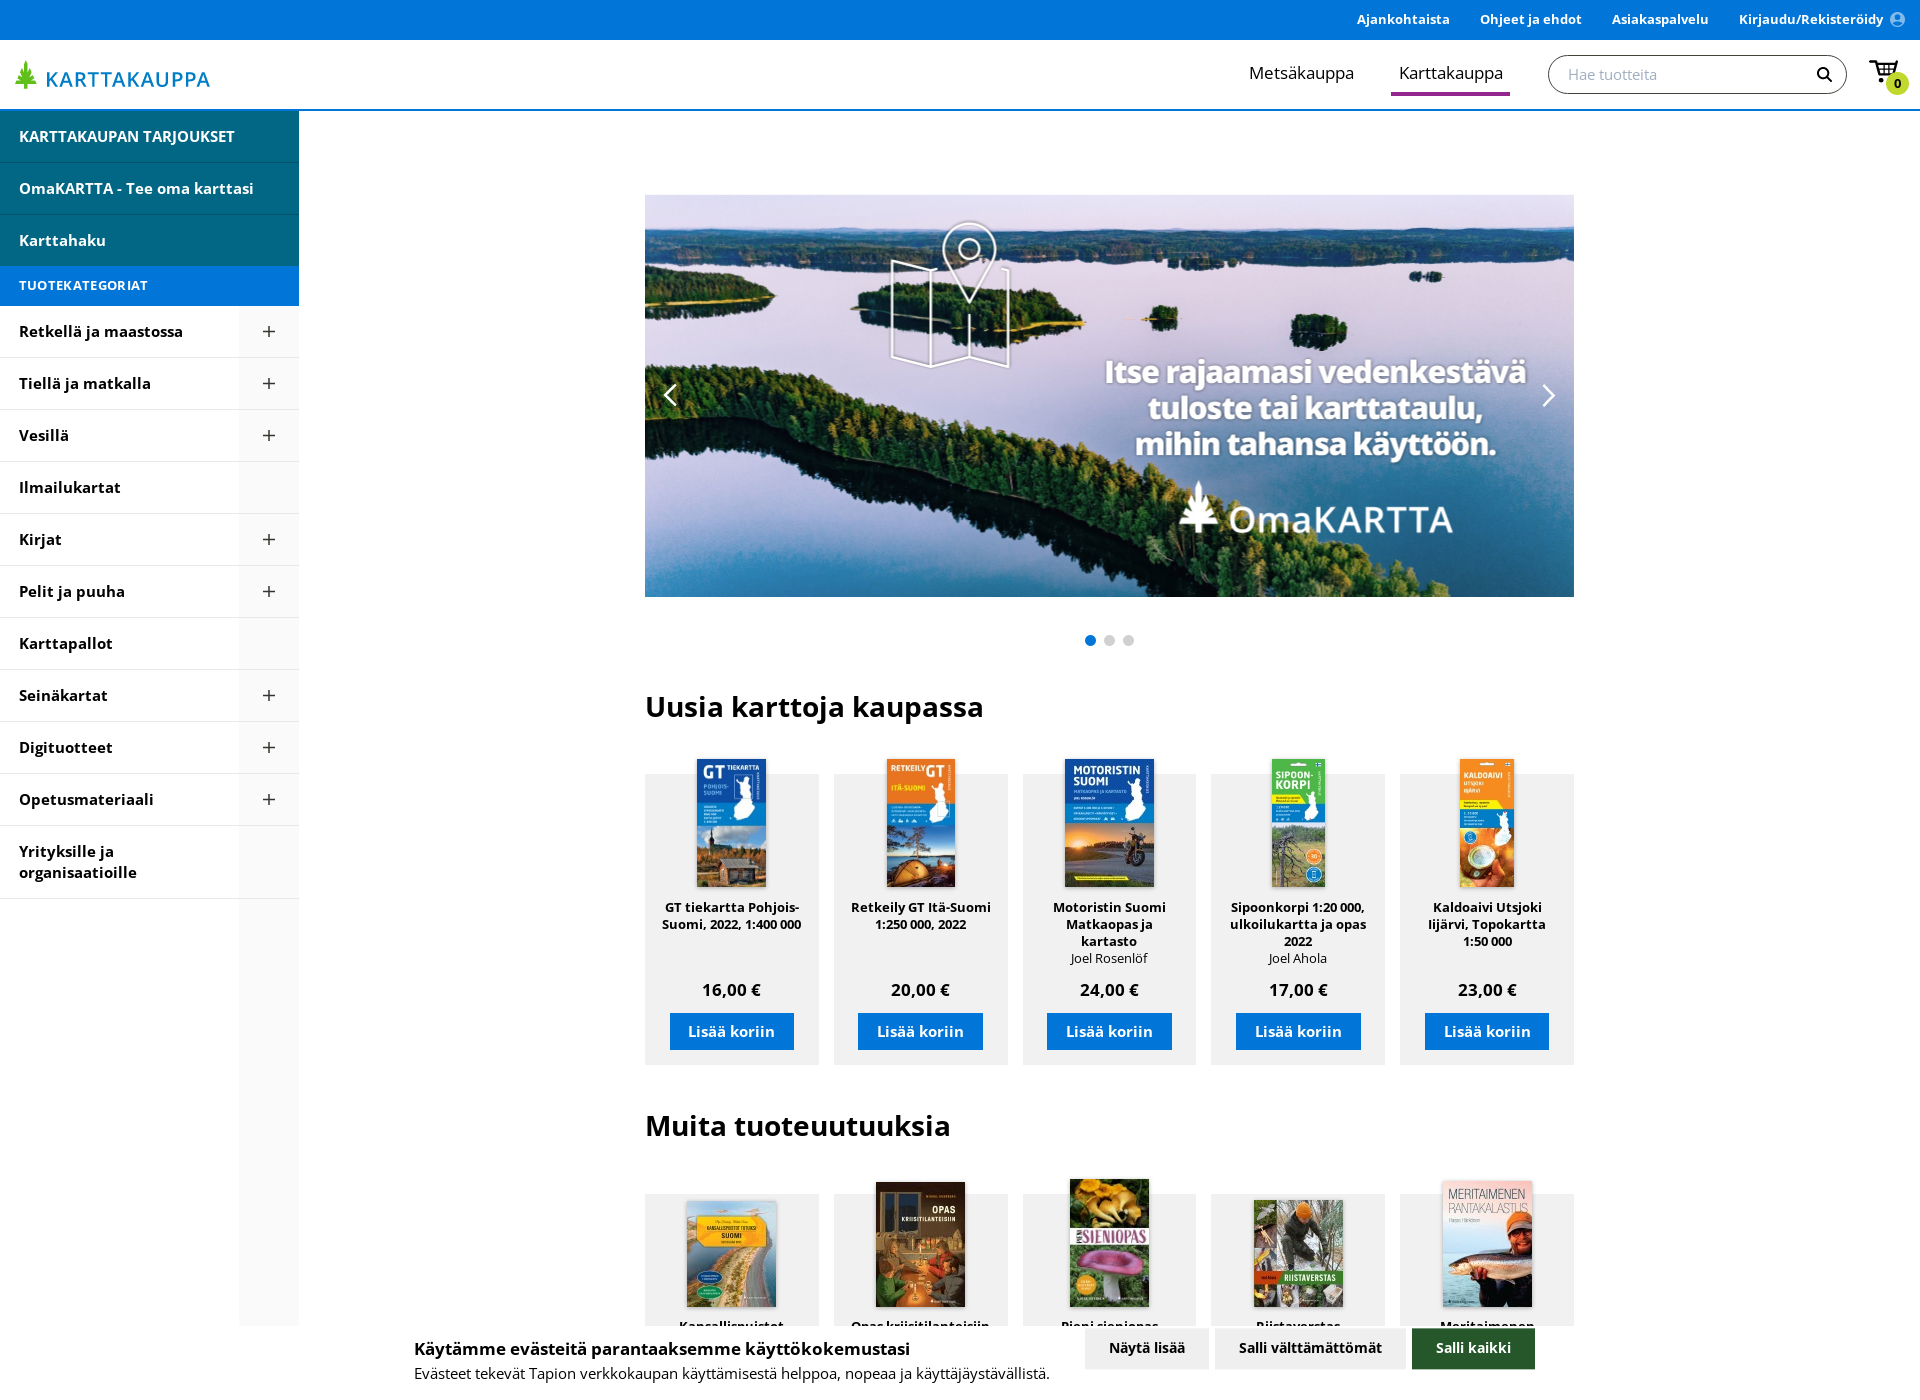This screenshot has width=1920, height=1400.
Task: Add GT tiekartta Pohjois-Suomi to cart
Action: tap(731, 1031)
